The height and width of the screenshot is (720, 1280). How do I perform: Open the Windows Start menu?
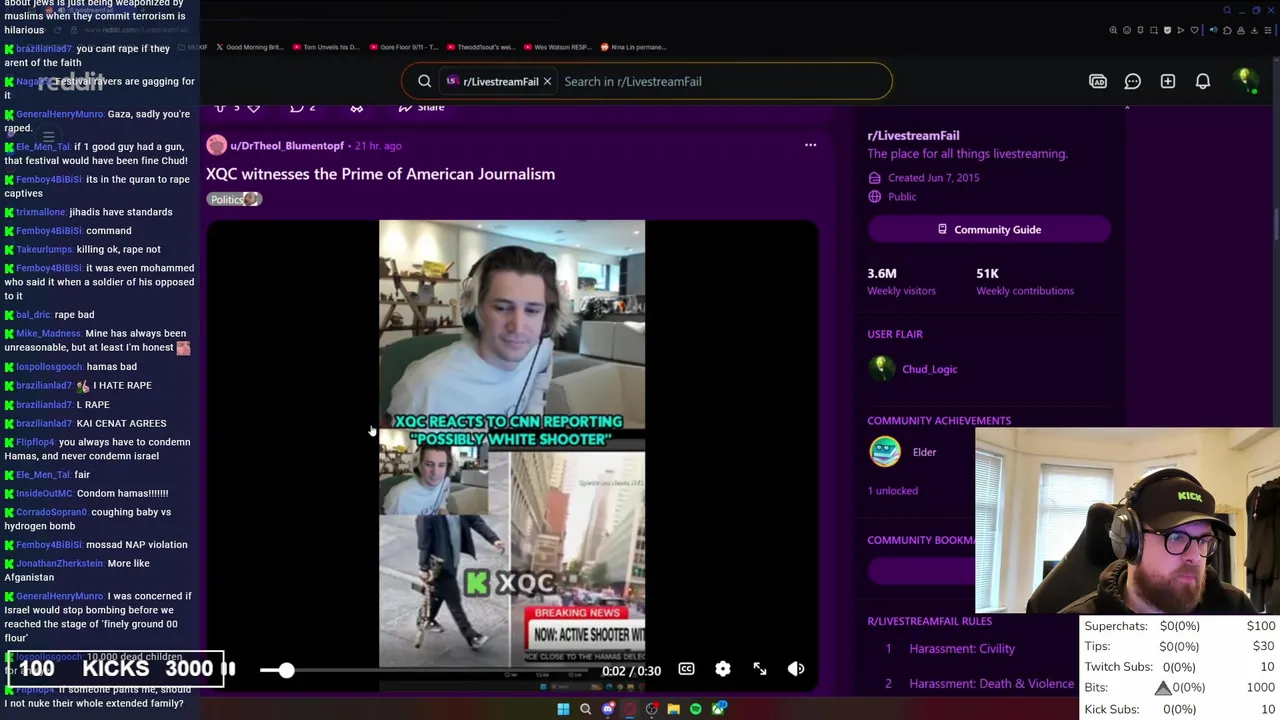(563, 709)
